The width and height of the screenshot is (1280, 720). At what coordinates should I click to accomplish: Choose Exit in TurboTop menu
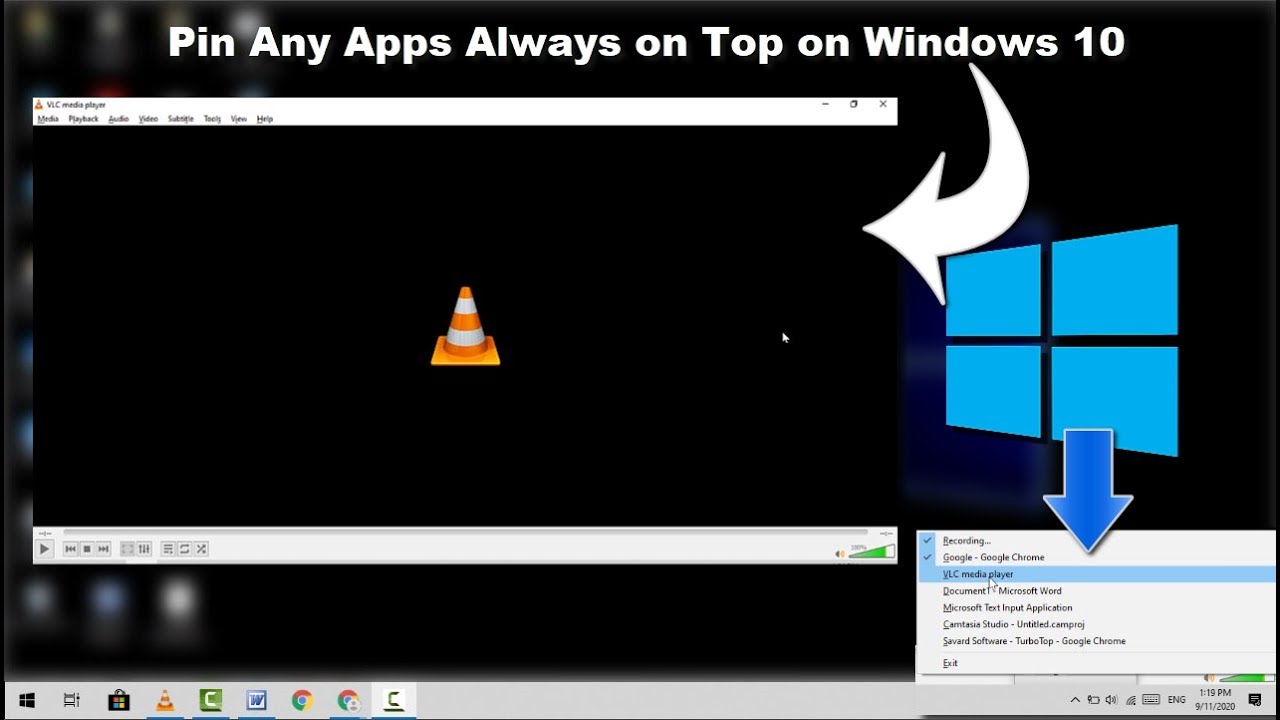tap(1096, 663)
